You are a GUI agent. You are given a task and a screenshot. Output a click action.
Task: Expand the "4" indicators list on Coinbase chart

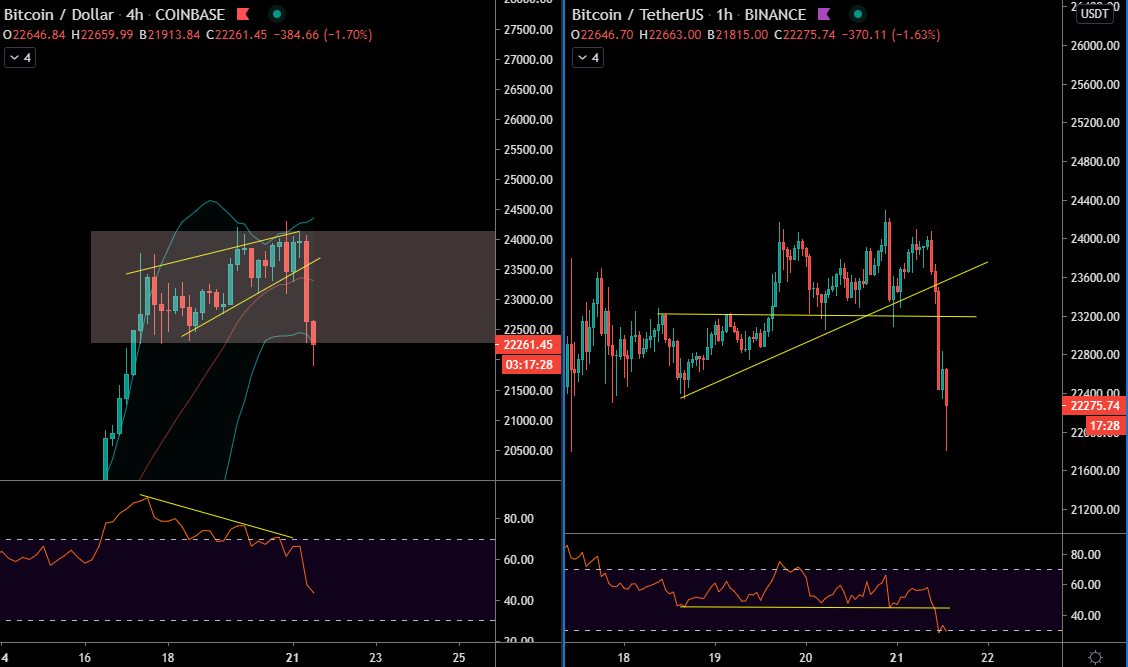tap(19, 57)
